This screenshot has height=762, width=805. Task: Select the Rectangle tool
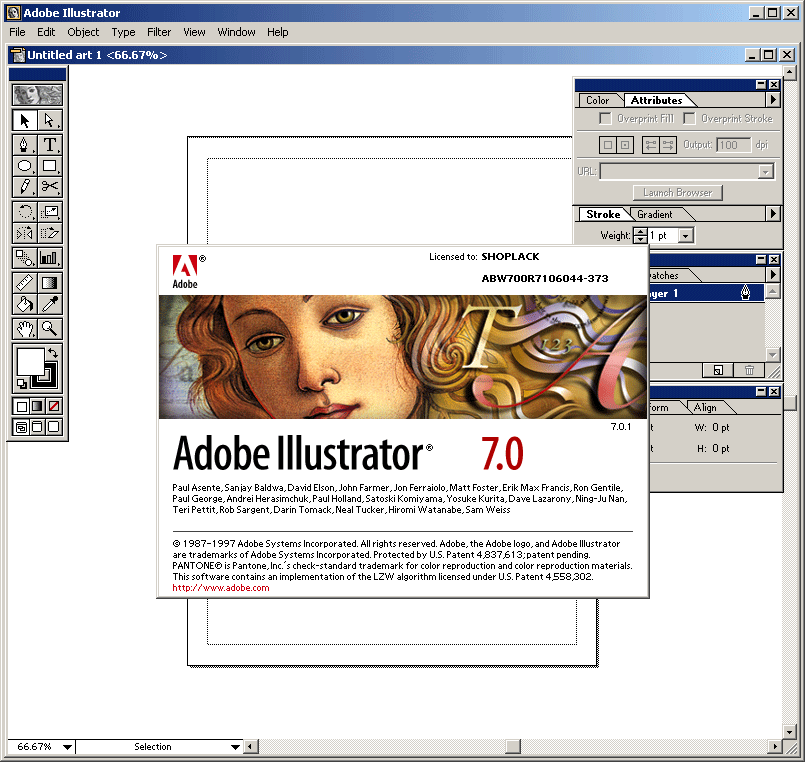pyautogui.click(x=50, y=166)
